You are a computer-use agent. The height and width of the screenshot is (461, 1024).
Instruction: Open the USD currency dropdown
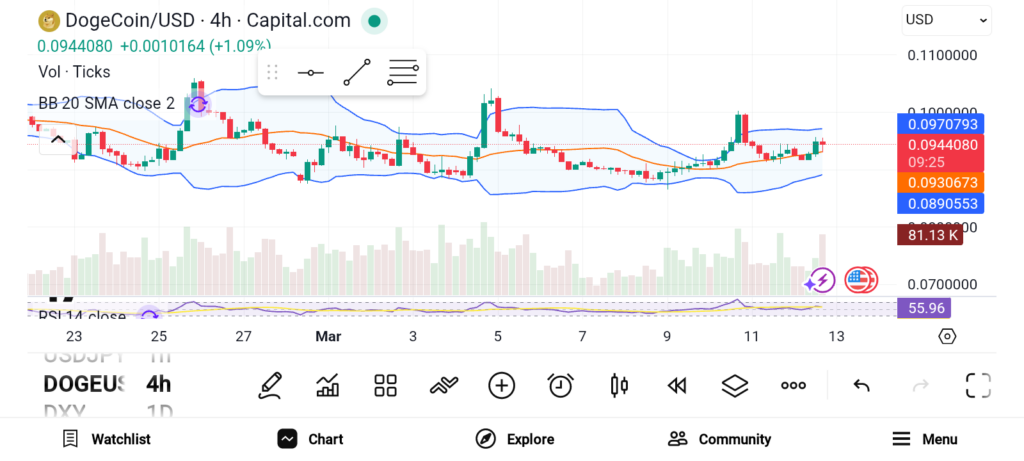pos(946,19)
